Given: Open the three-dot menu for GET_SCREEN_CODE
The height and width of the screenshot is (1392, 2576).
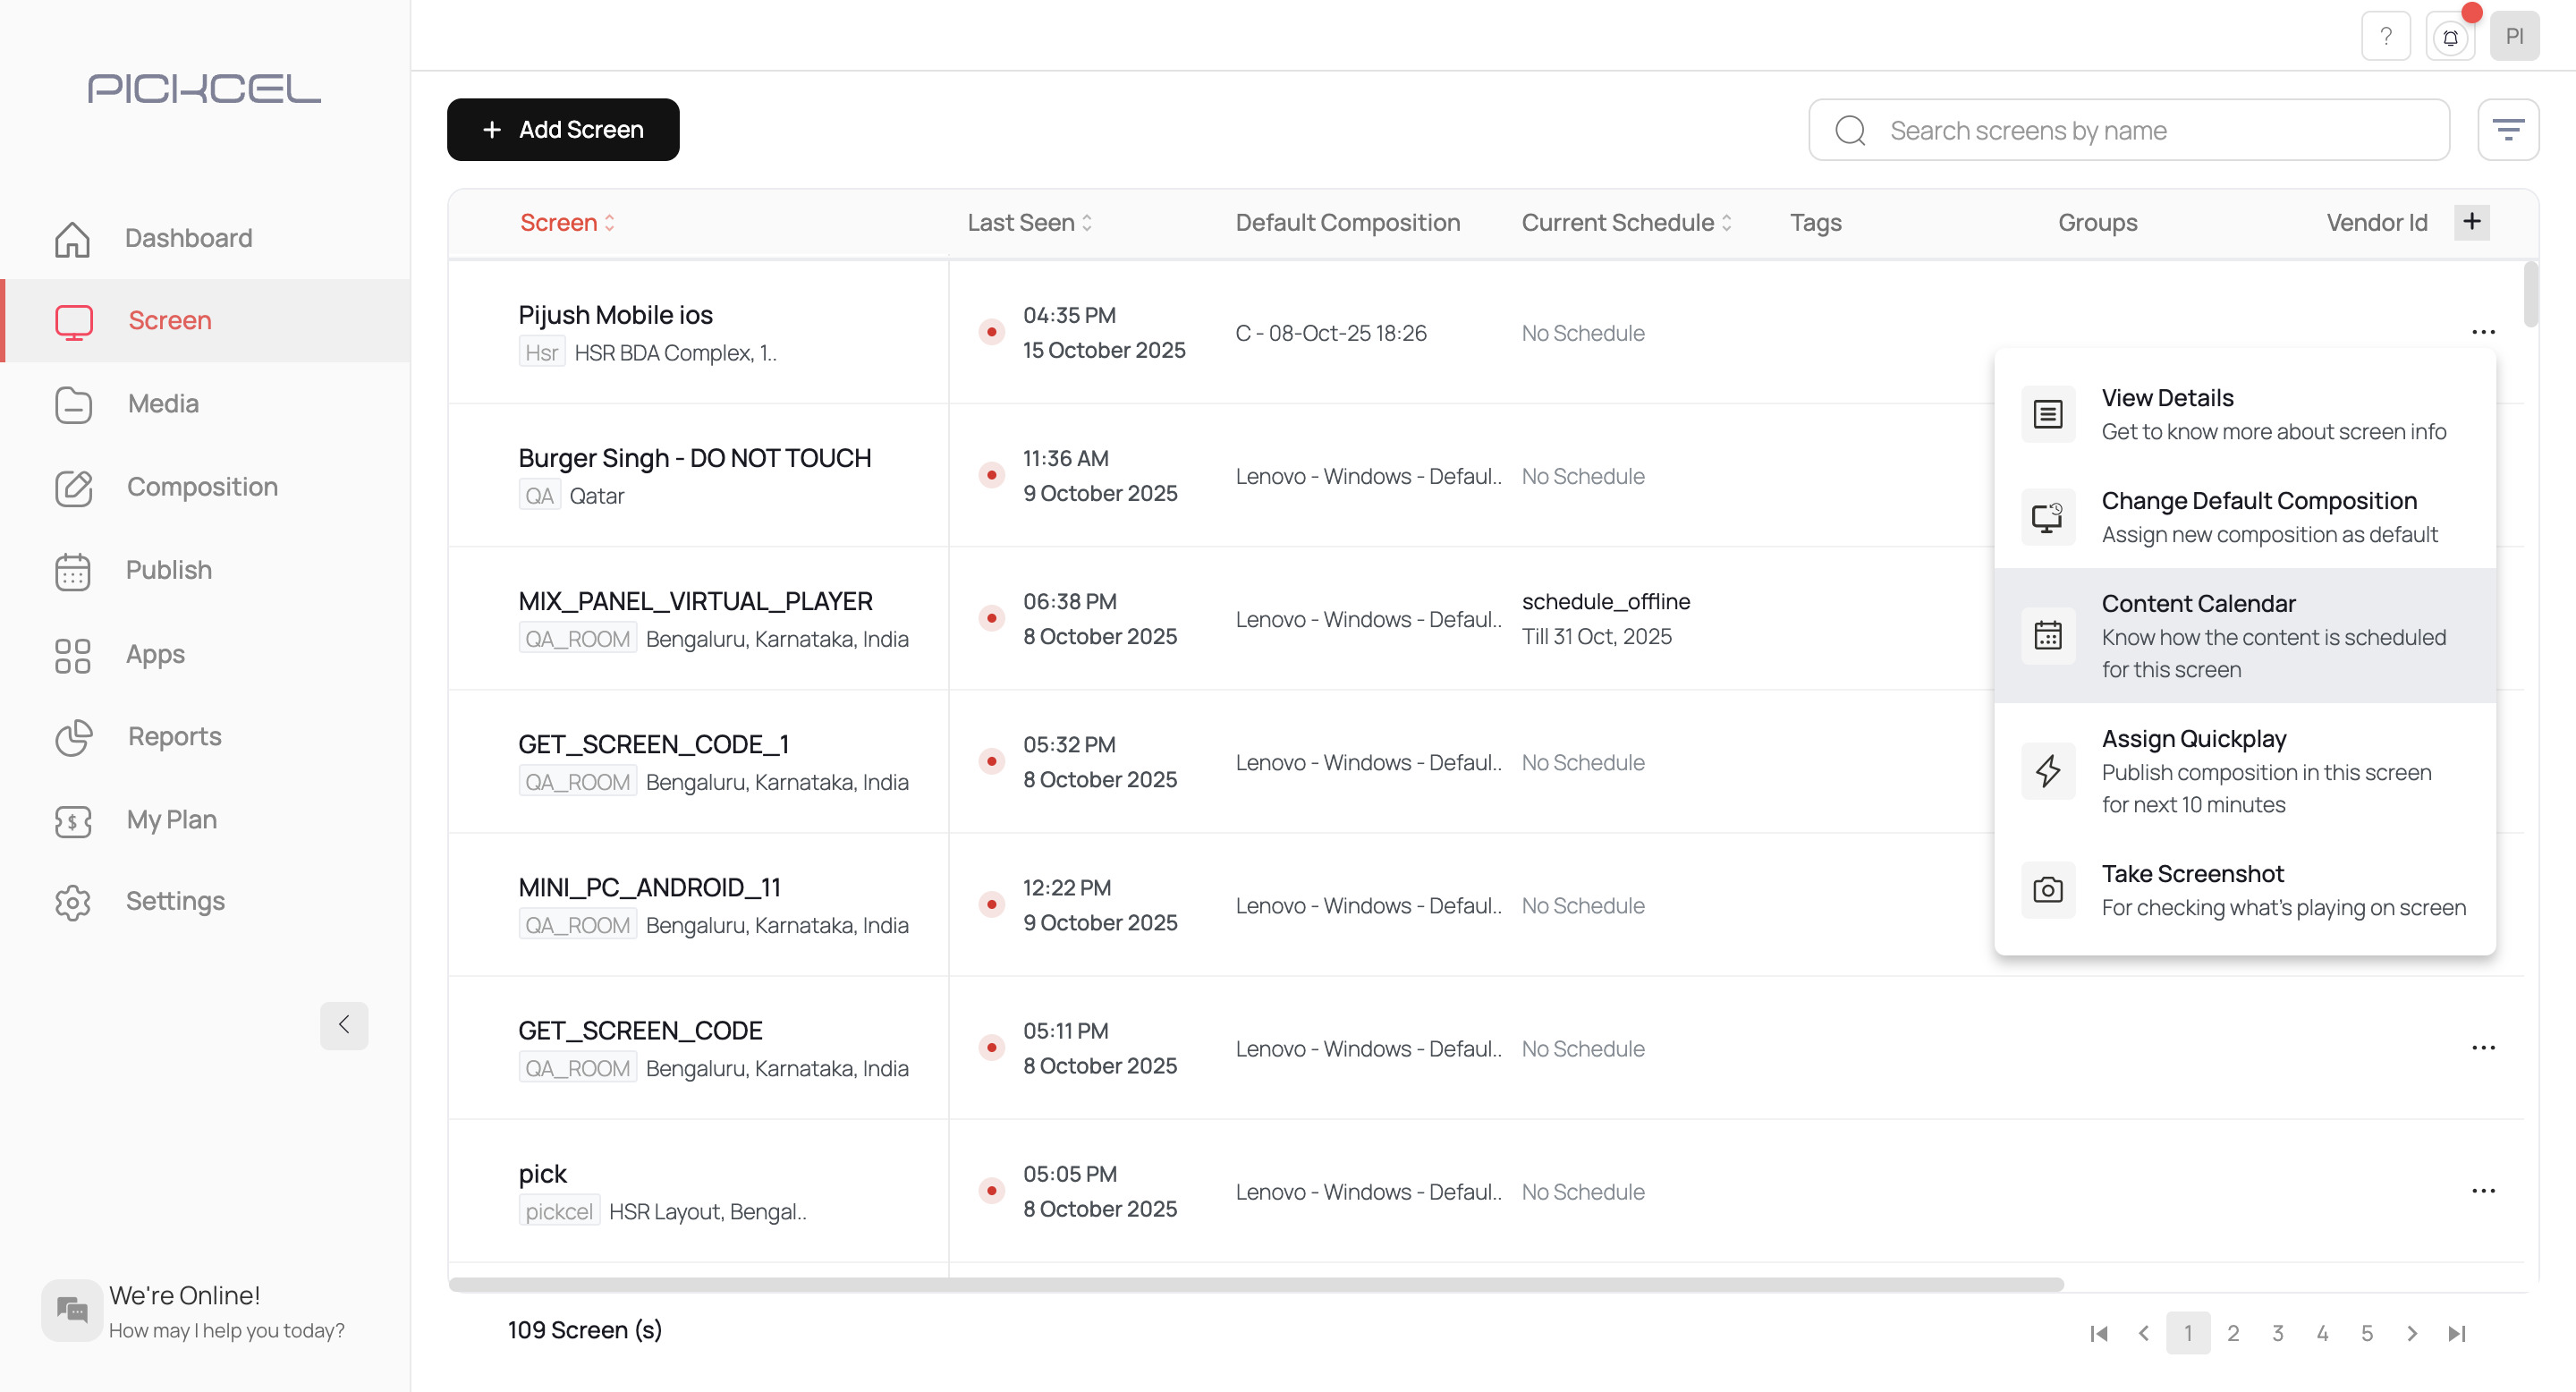Looking at the screenshot, I should click(2484, 1047).
